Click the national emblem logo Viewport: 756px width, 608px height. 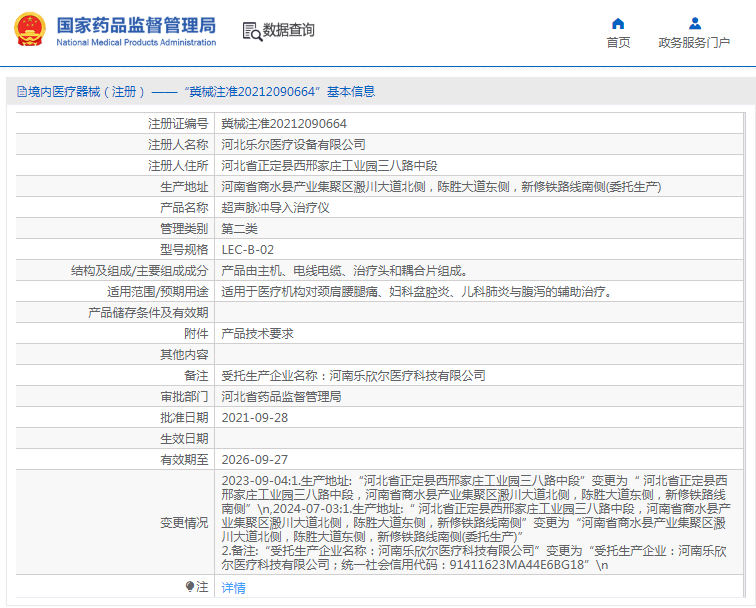click(x=30, y=30)
